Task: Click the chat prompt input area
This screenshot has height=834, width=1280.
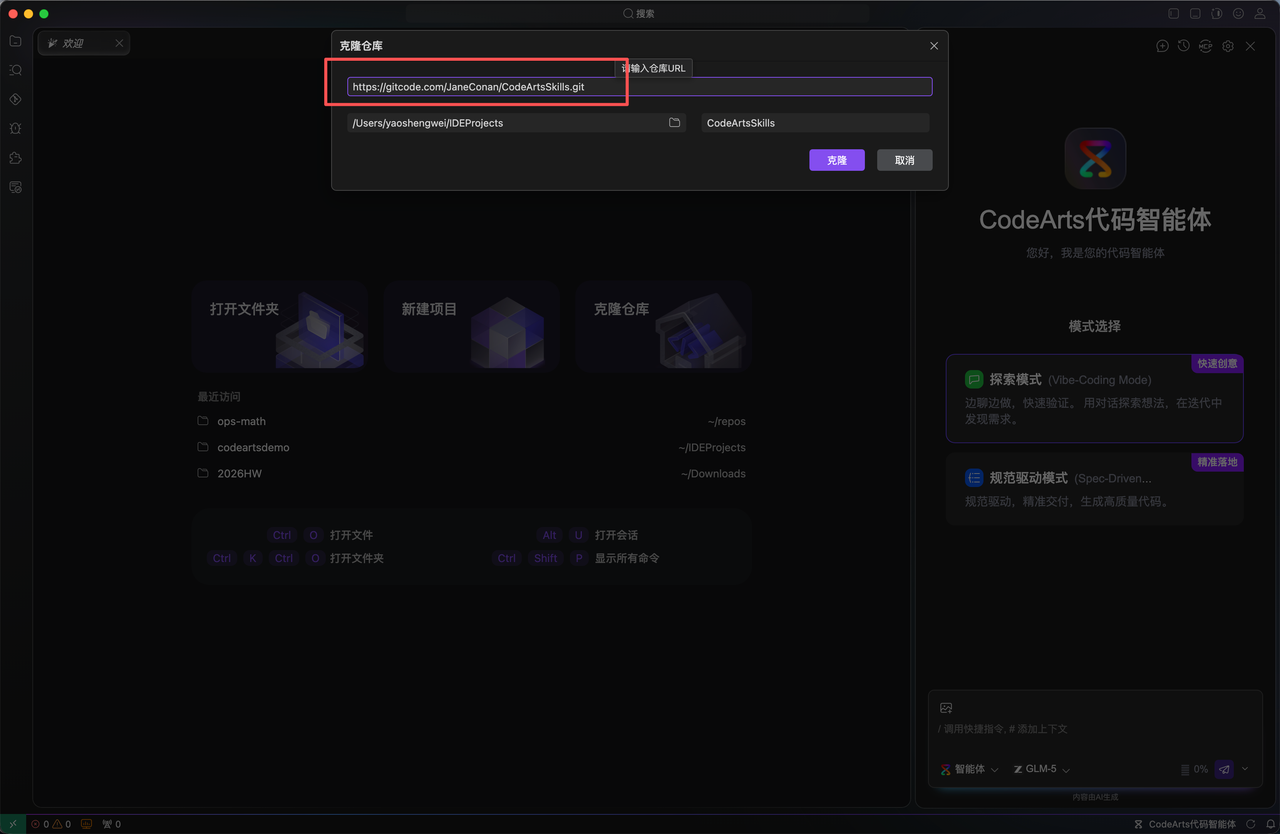Action: 1094,729
